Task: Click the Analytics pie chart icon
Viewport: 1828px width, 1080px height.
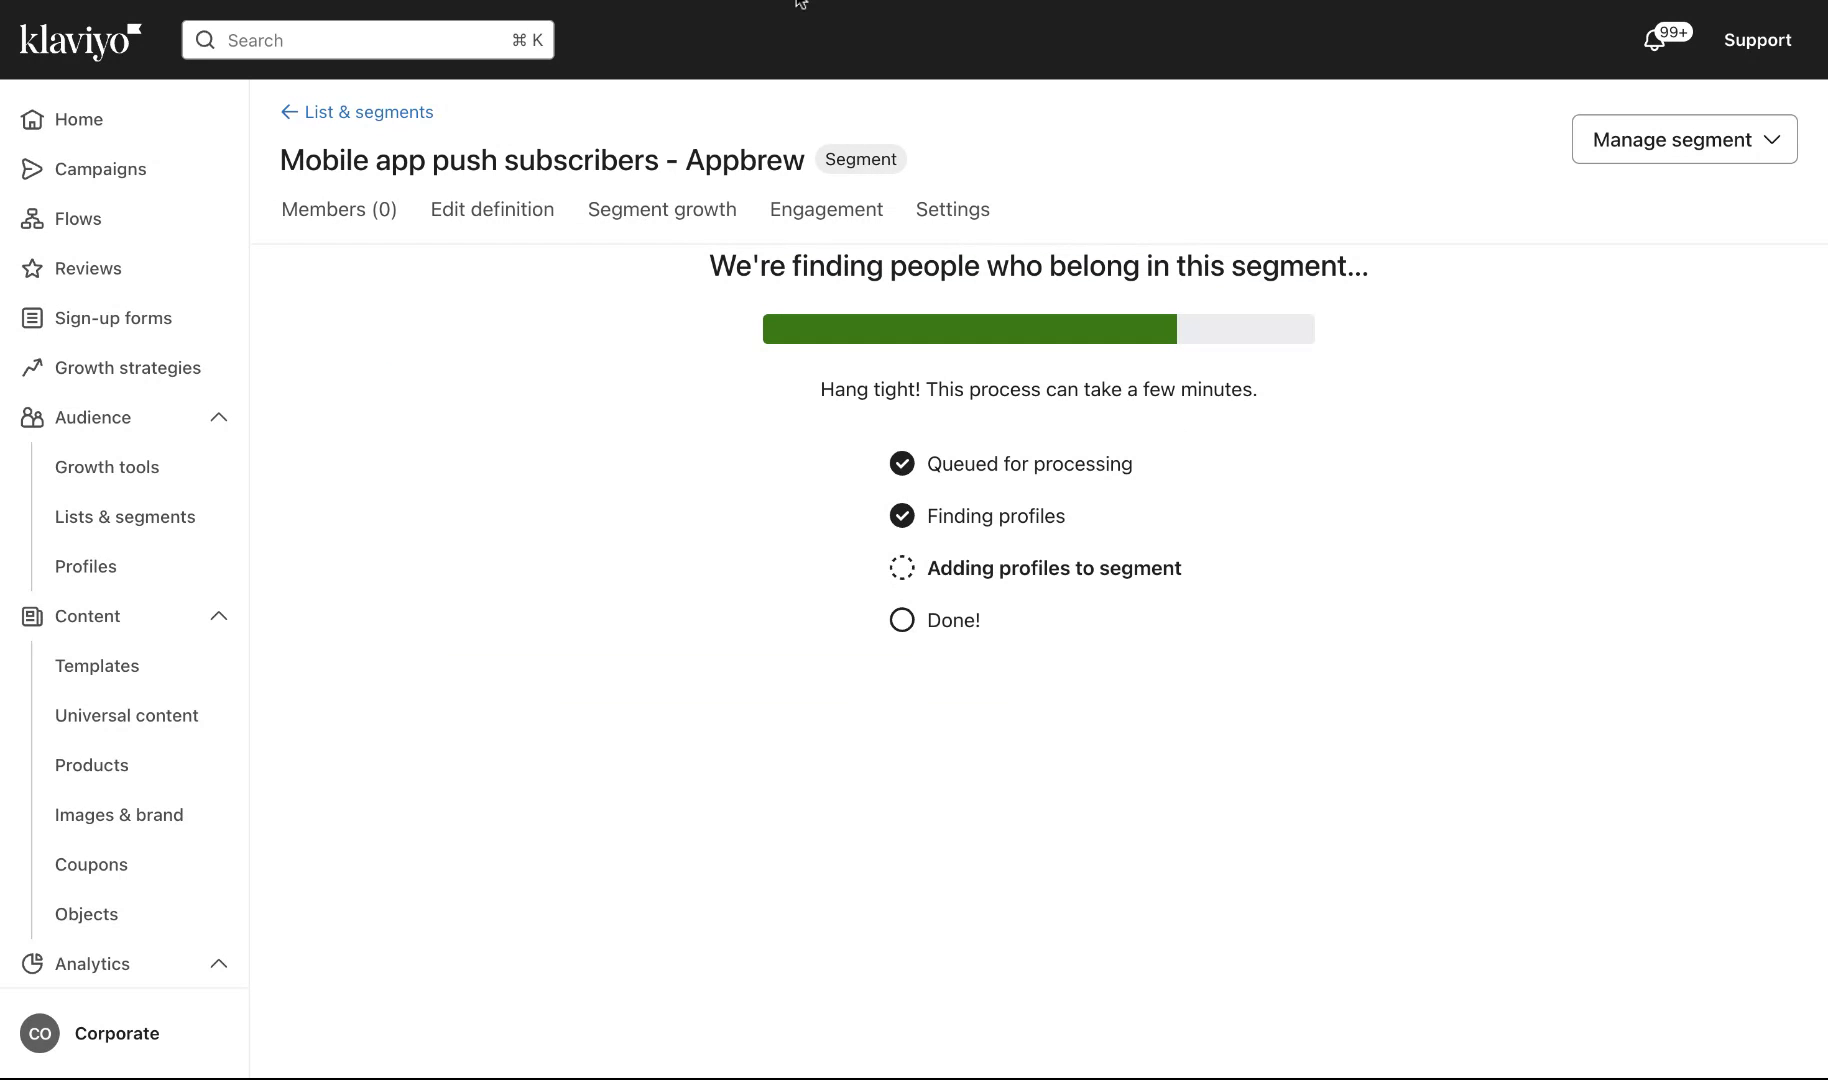Action: (32, 964)
